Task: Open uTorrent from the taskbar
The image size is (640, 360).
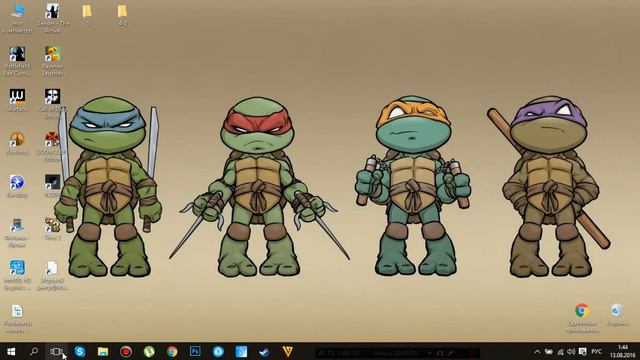Action: point(149,351)
